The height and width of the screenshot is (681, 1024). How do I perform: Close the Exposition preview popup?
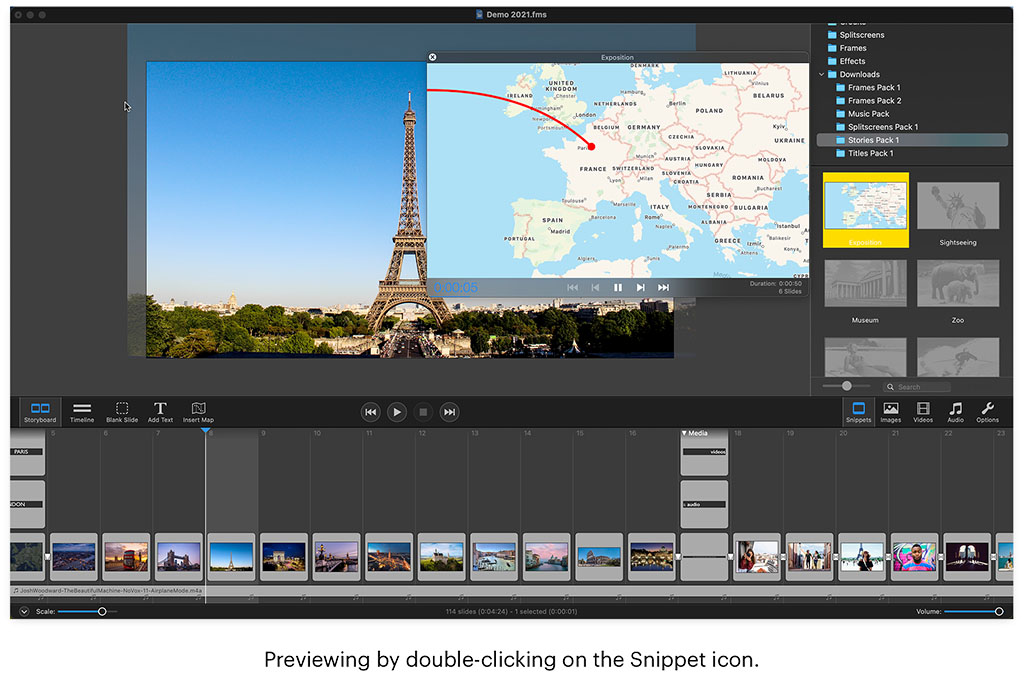432,57
